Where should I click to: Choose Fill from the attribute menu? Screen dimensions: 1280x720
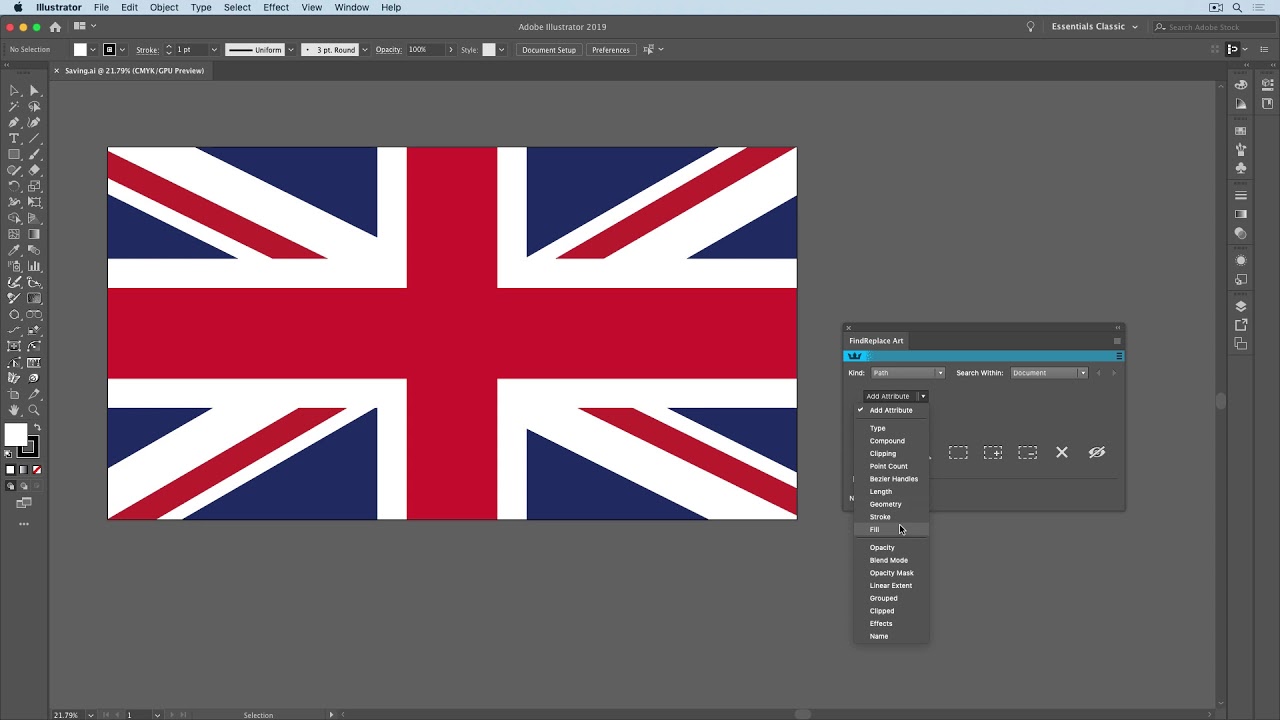[891, 529]
